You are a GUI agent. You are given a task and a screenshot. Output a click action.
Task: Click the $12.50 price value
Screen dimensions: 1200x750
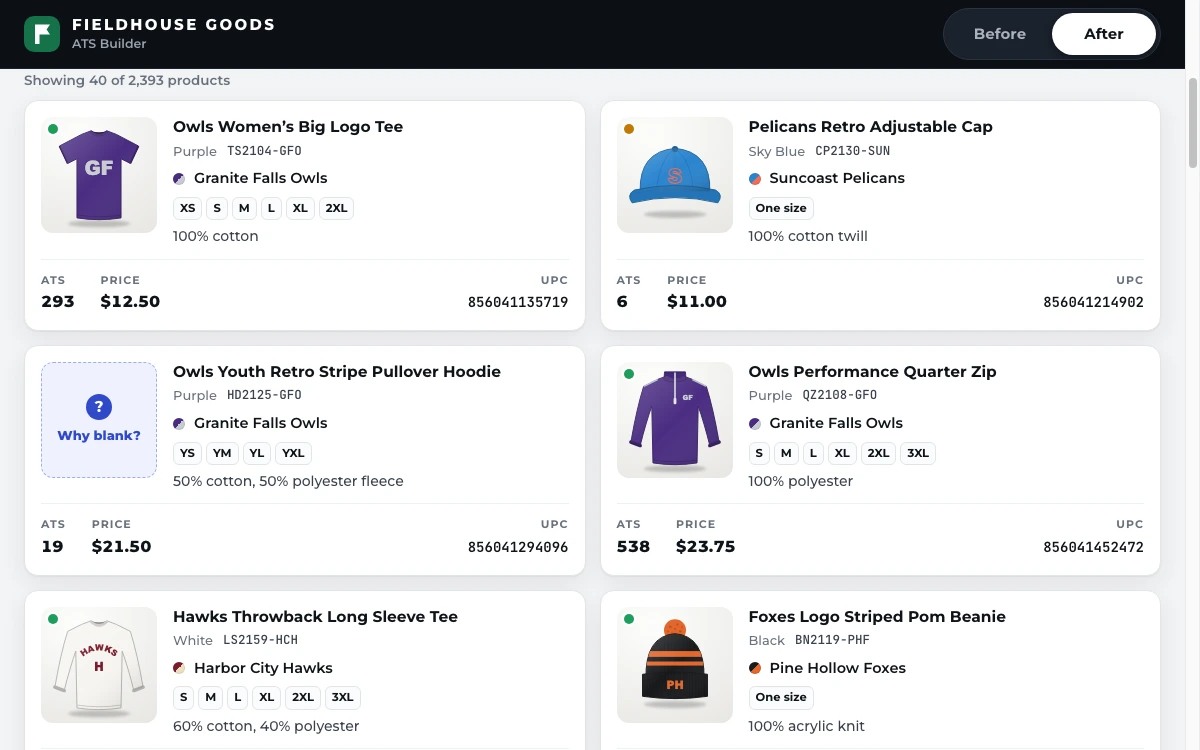click(130, 302)
